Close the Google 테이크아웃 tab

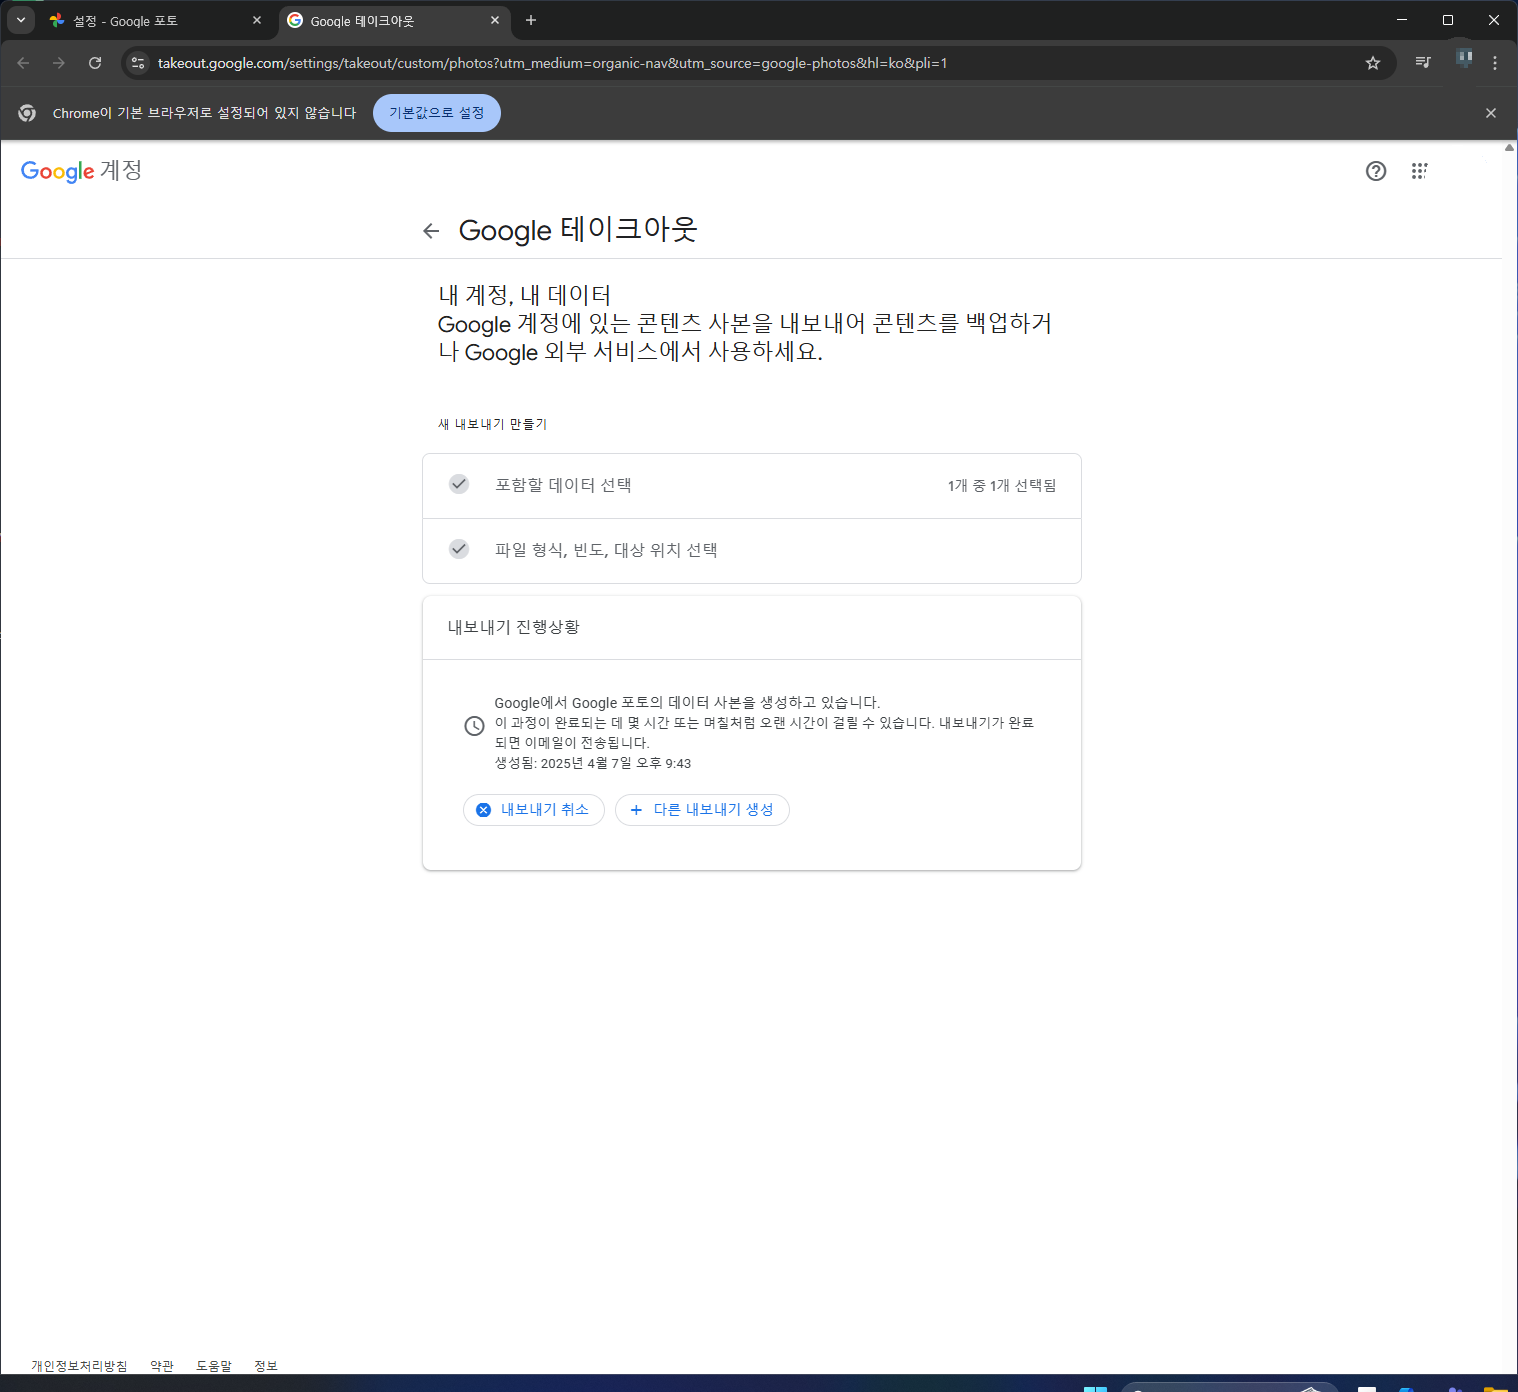pos(495,20)
